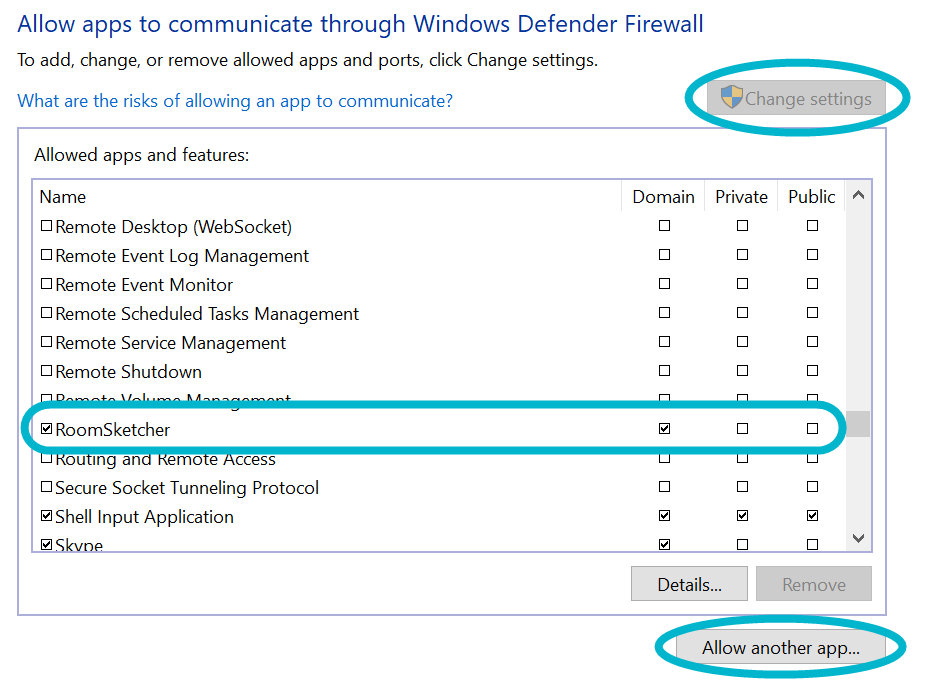Viewport: 936px width, 690px height.
Task: Uncheck the RoomSketcher name checkbox
Action: click(46, 429)
